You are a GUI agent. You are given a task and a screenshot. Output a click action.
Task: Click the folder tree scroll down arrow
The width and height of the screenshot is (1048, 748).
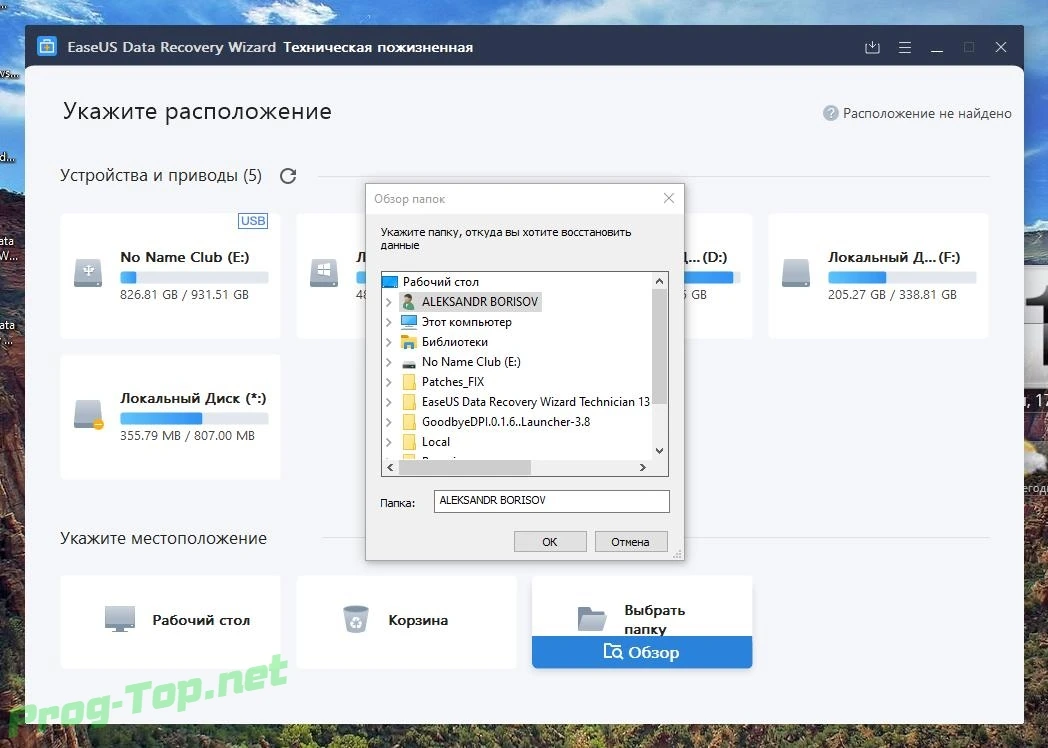pyautogui.click(x=659, y=451)
